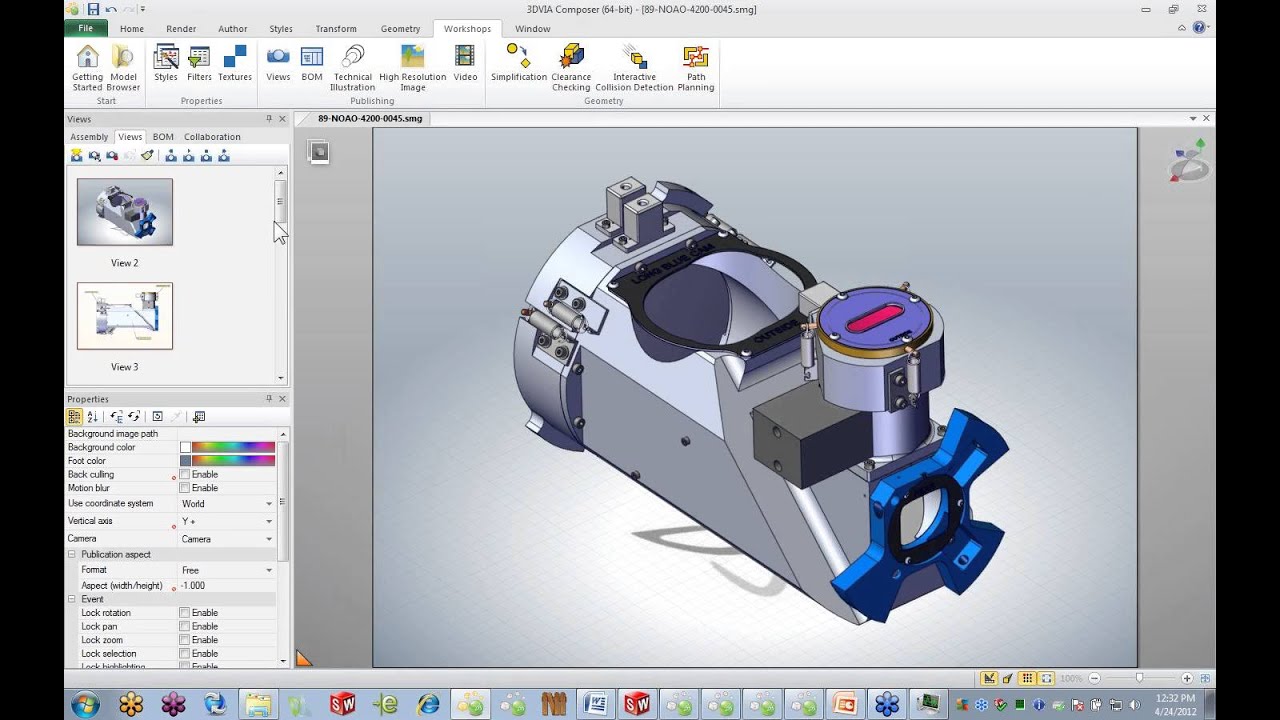
Task: Select the View 2 thumbnail
Action: 125,212
